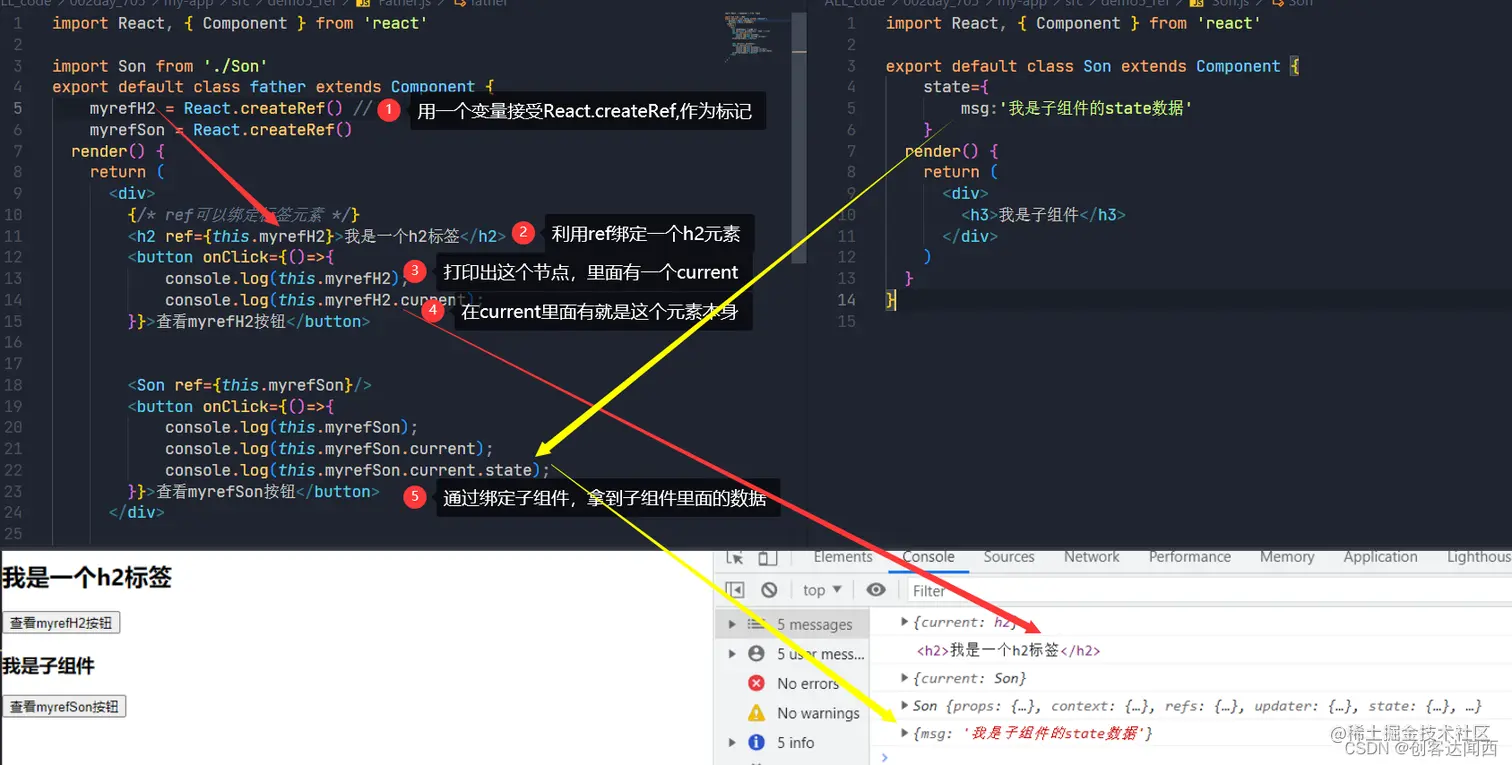Click the <Son ref={this.myrefSon}/> code line

(249, 385)
